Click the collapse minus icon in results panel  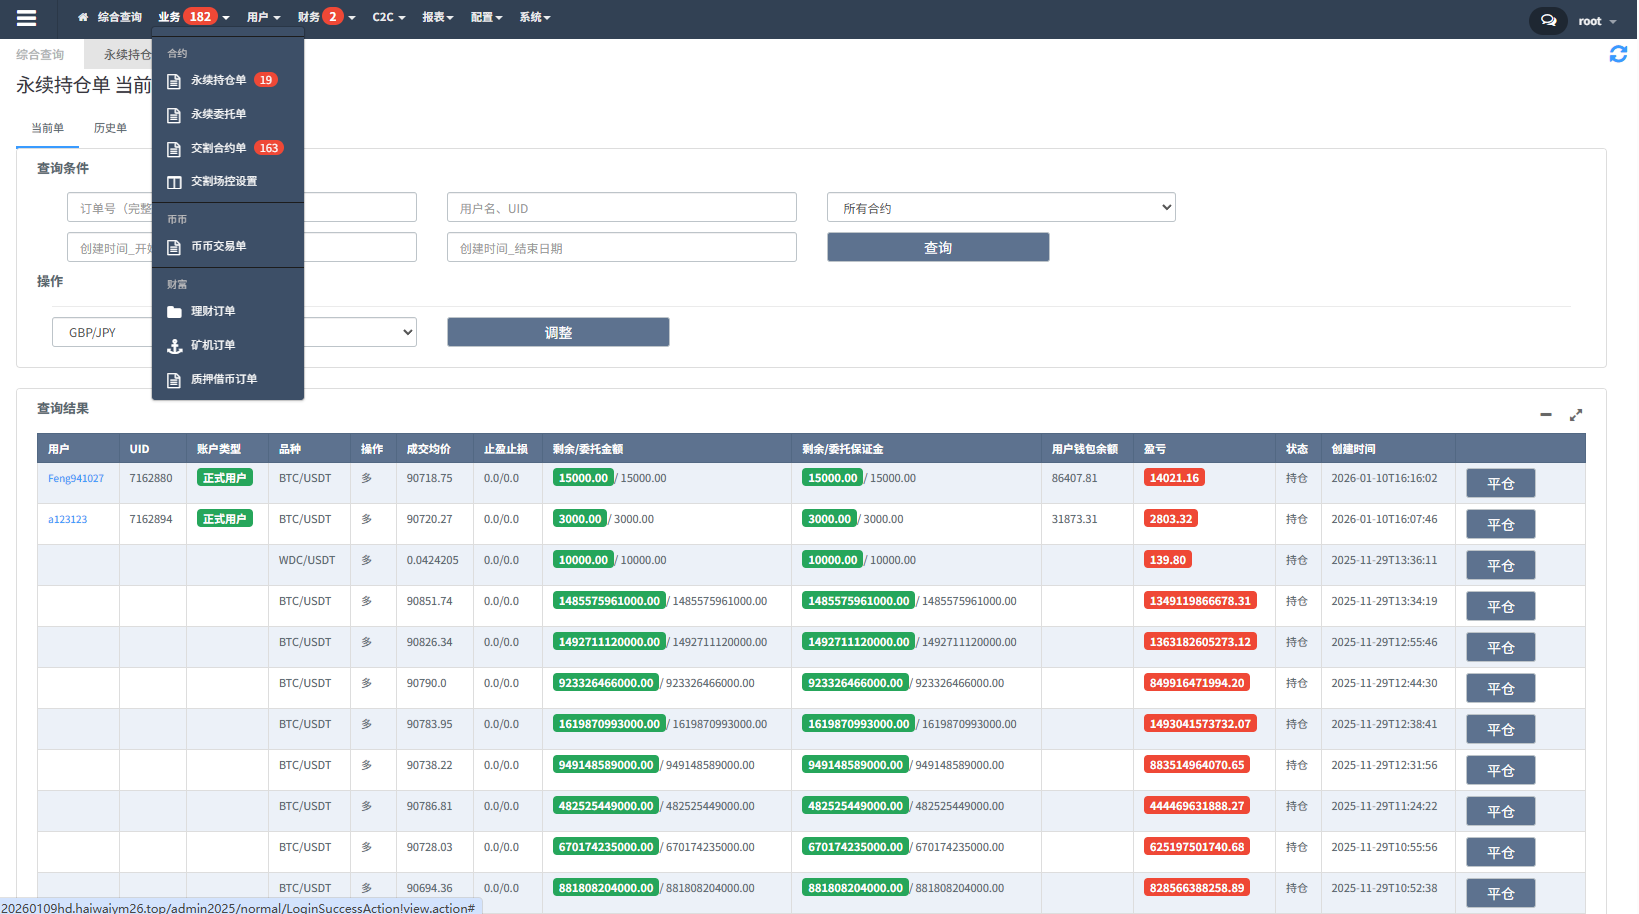click(1545, 414)
